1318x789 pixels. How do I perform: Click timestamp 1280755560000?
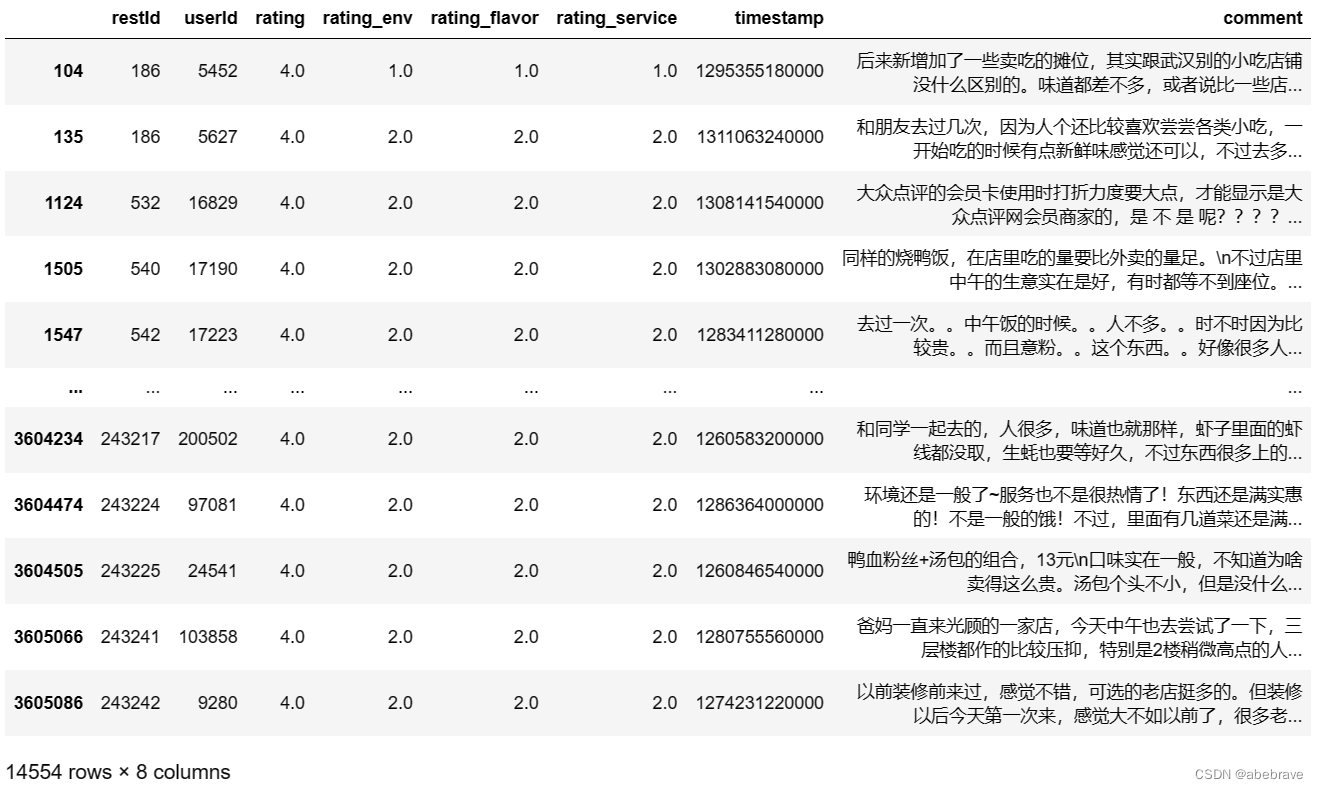click(x=760, y=637)
